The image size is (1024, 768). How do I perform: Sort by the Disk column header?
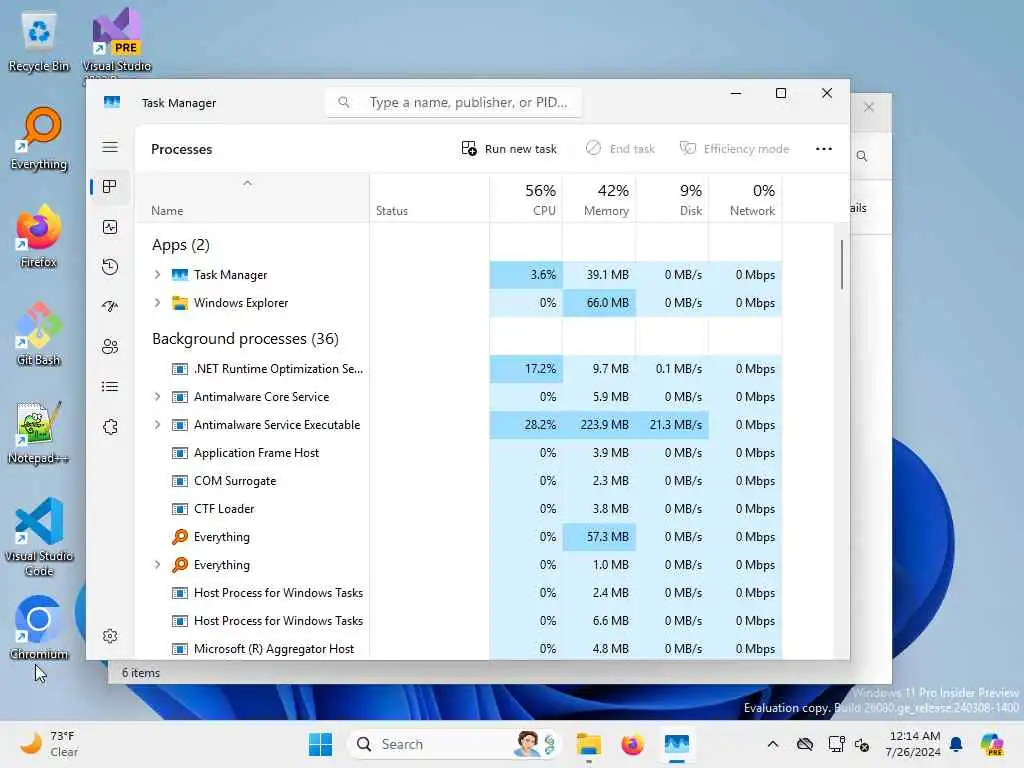click(x=672, y=199)
